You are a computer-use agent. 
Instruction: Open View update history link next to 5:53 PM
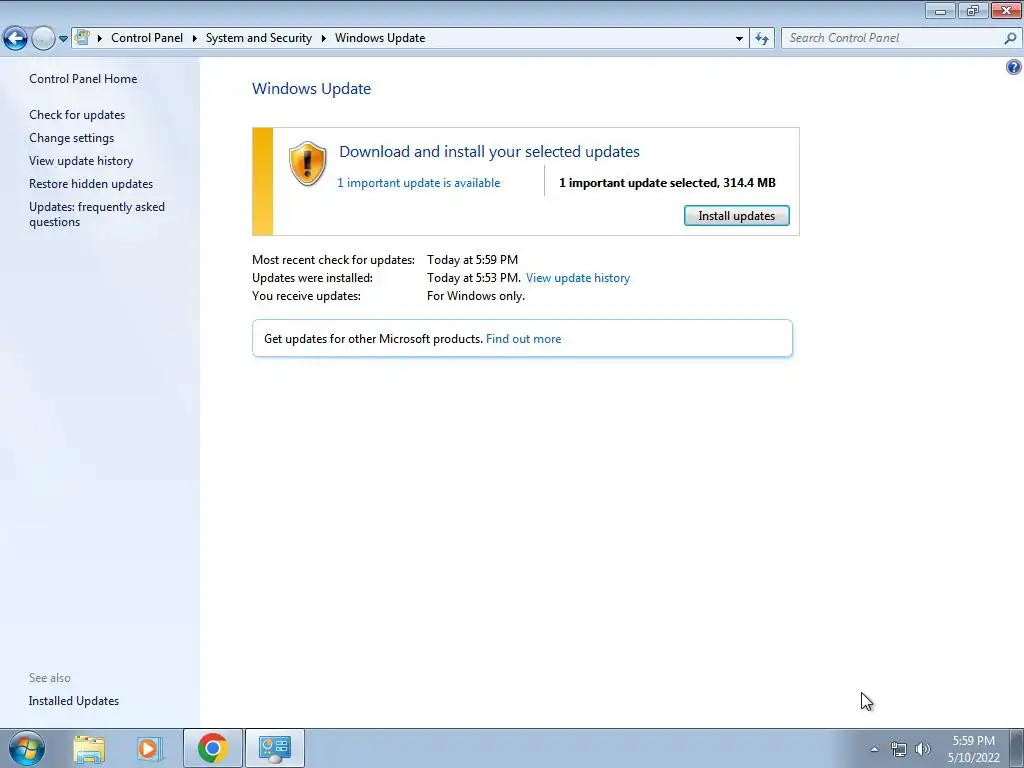click(578, 278)
